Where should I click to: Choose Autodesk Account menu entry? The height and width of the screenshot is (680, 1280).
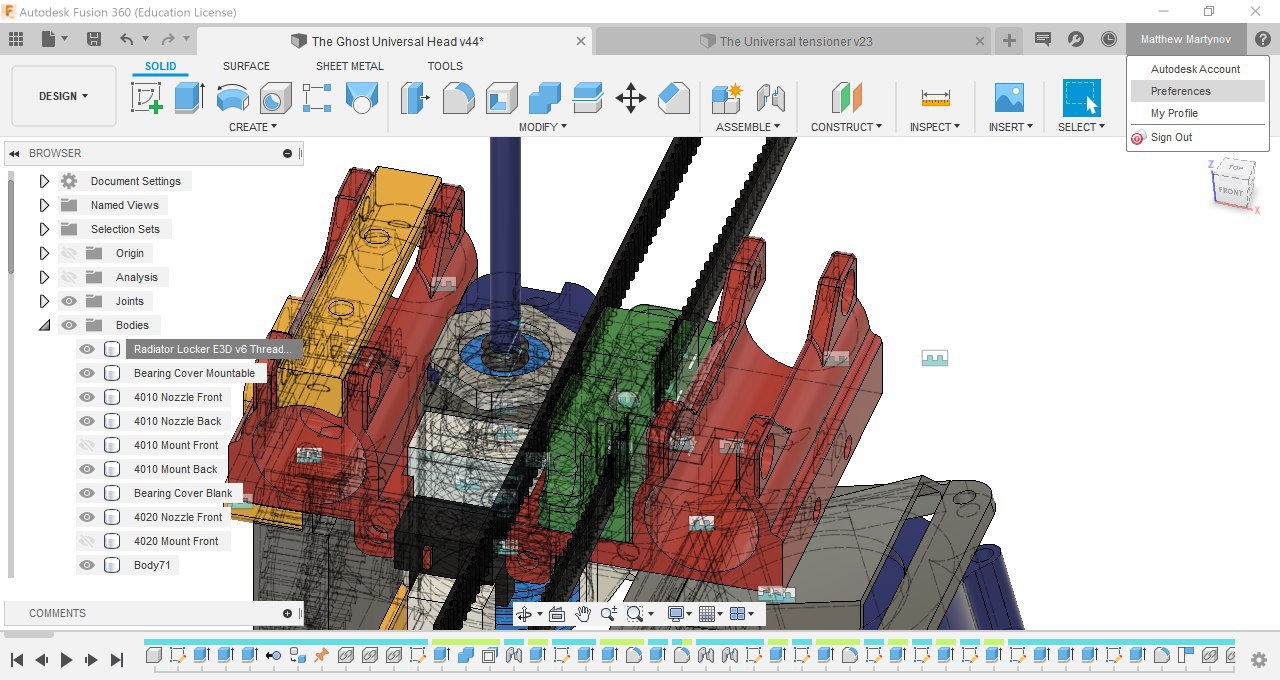click(1197, 69)
